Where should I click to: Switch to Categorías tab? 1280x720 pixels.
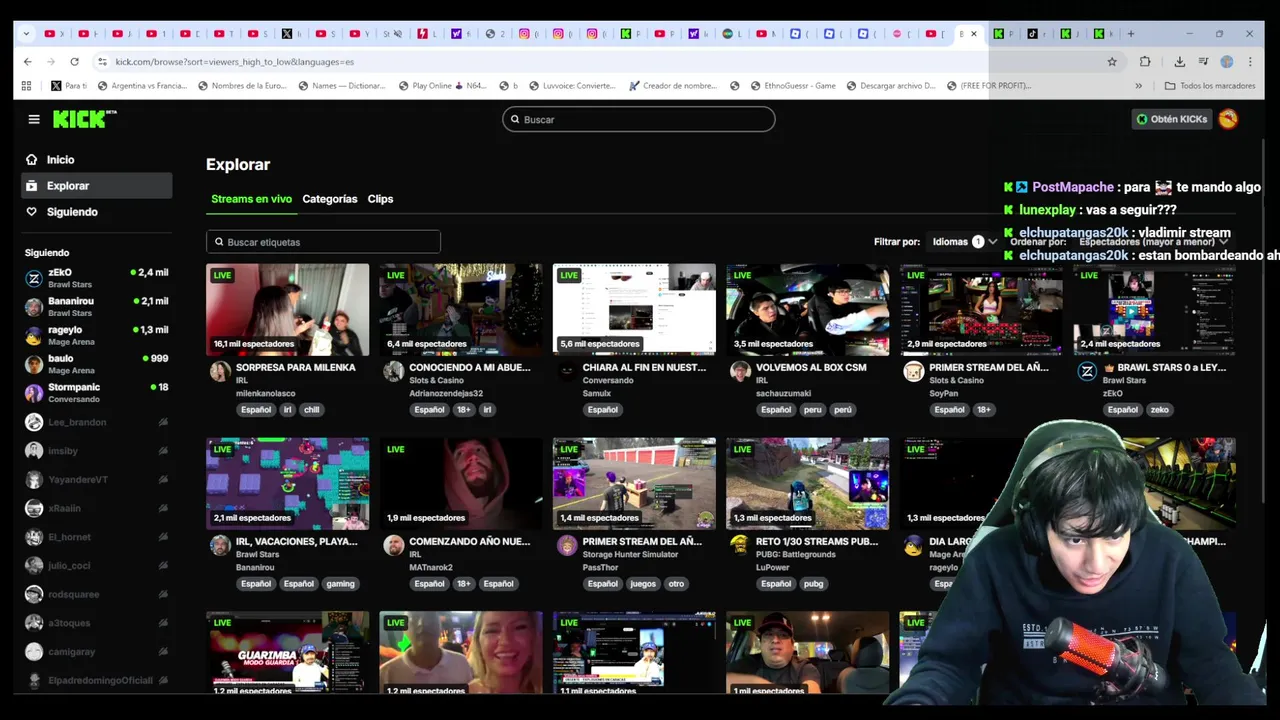coord(330,199)
